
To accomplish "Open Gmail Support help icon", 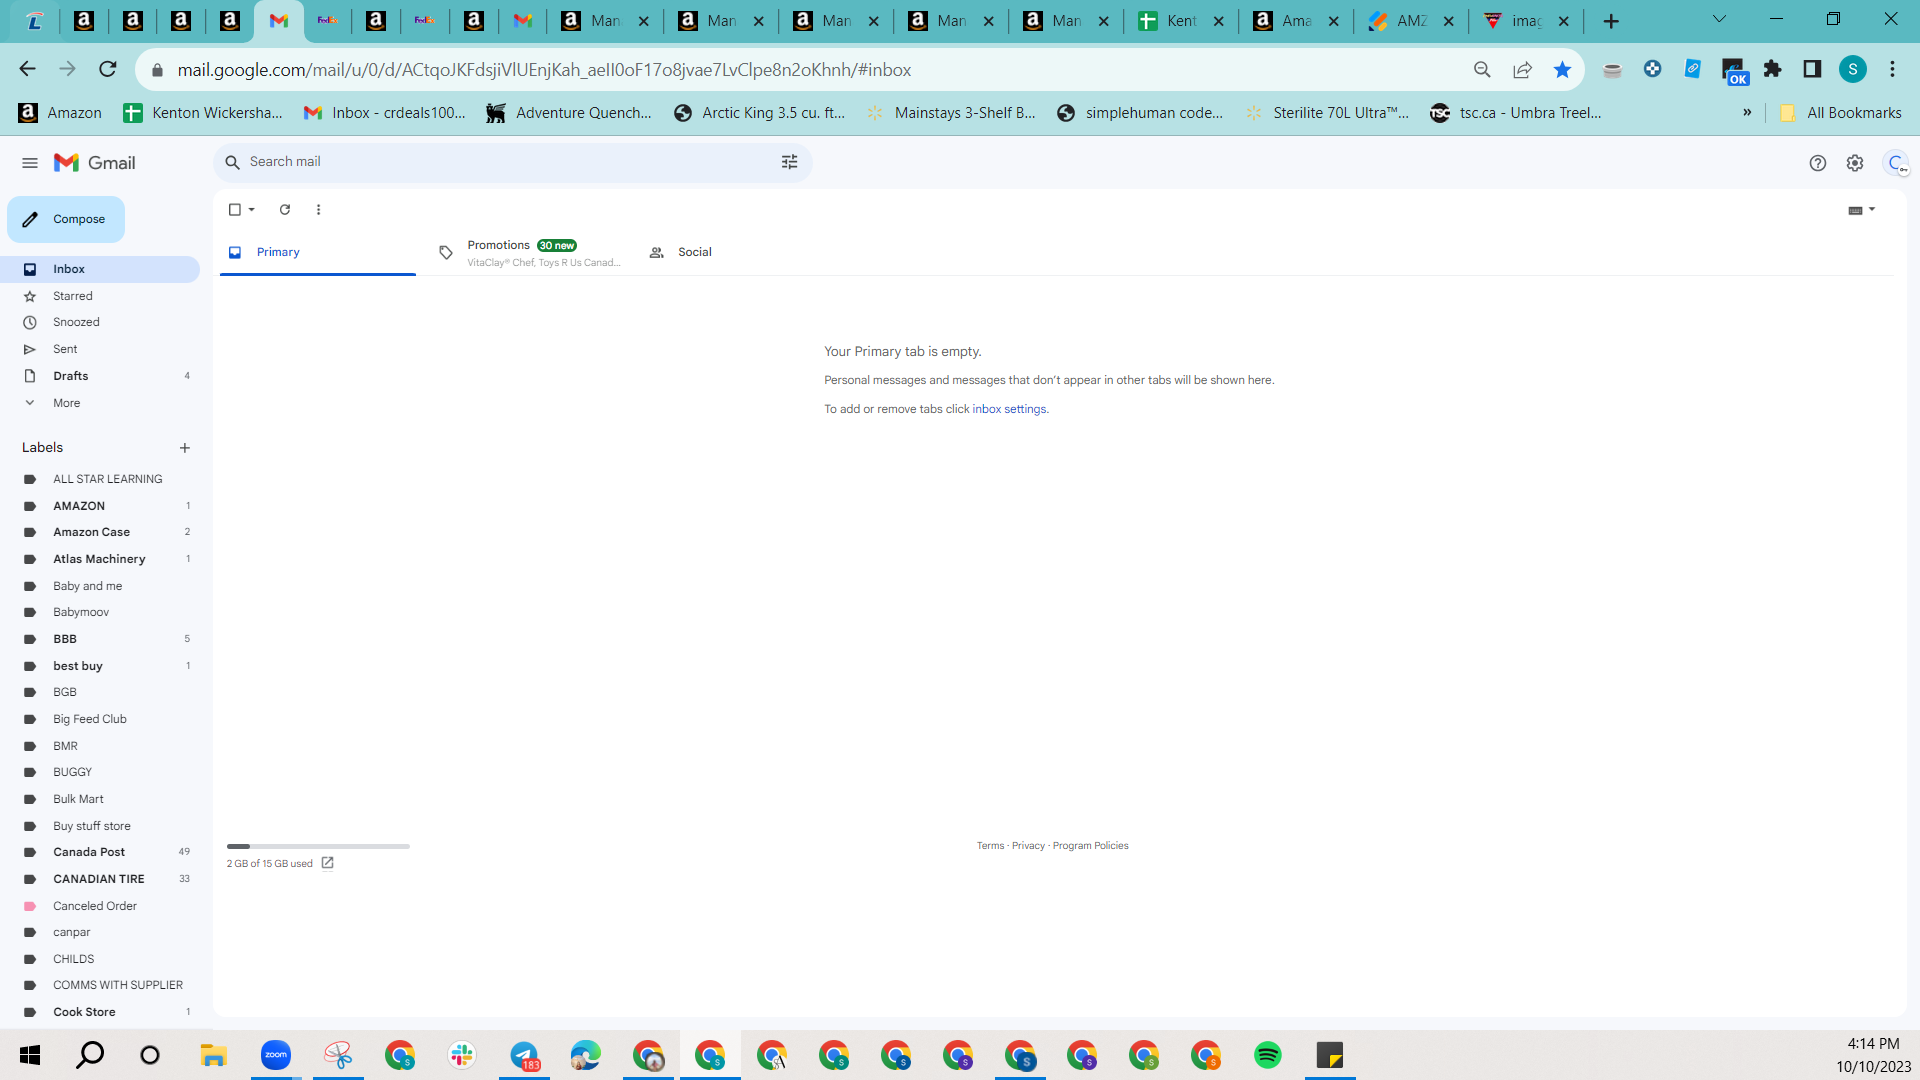I will [1818, 163].
